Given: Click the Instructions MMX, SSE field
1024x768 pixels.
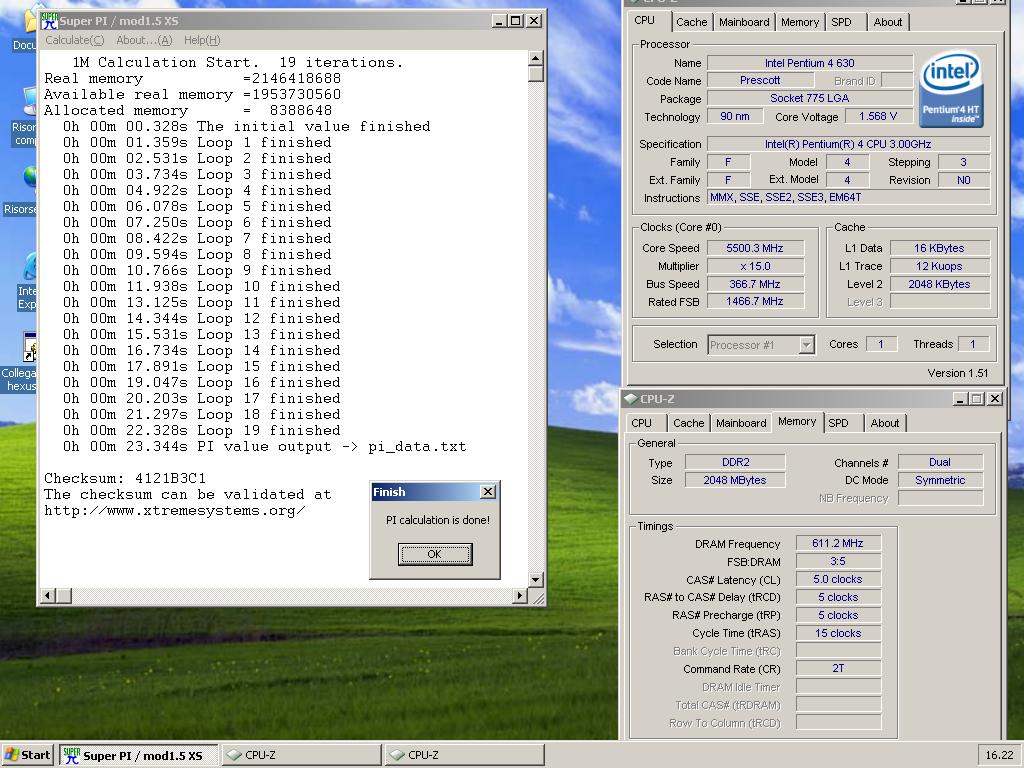Looking at the screenshot, I should point(848,197).
